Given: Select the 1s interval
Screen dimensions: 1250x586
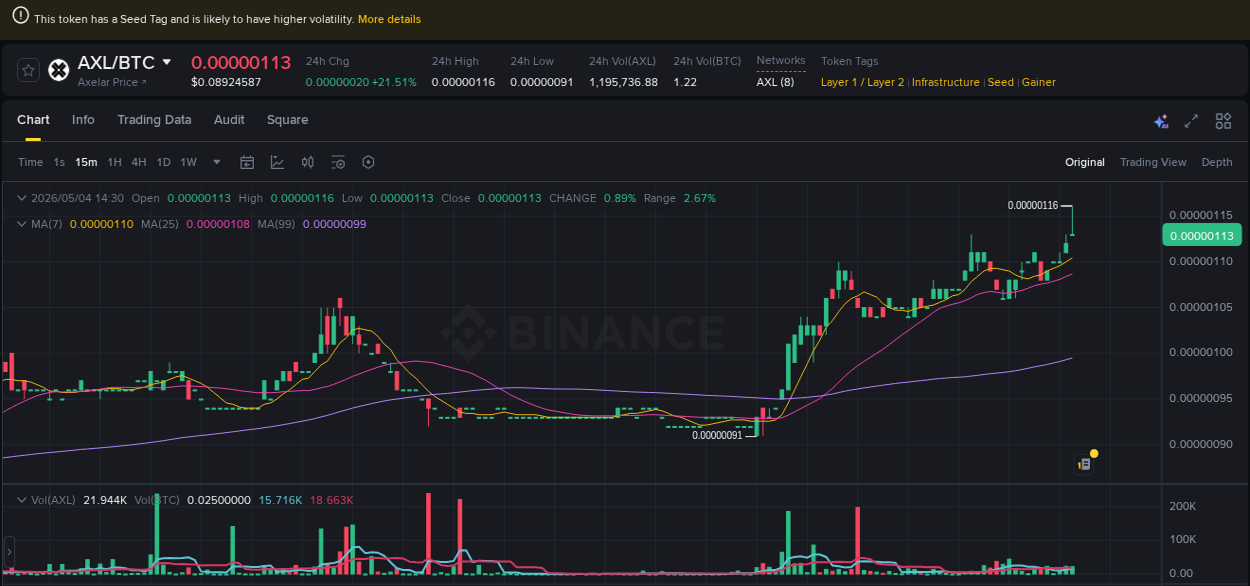Looking at the screenshot, I should (59, 162).
